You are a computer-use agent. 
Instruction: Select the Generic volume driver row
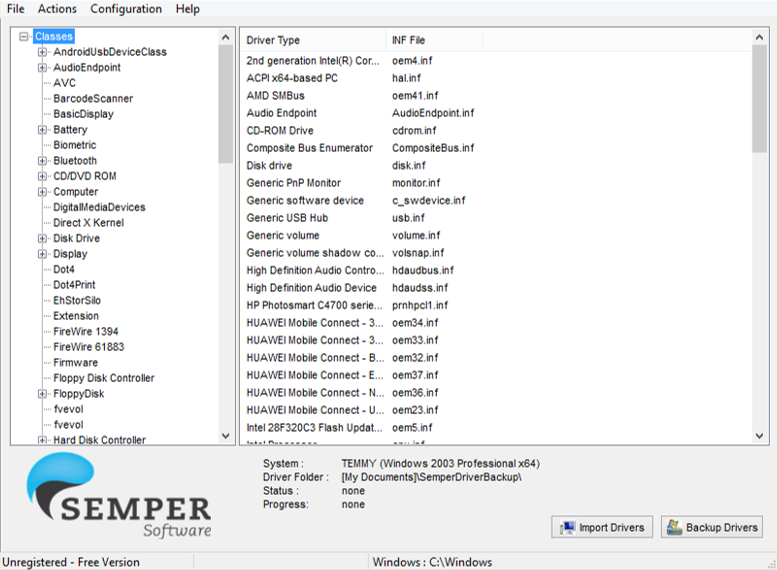point(283,235)
